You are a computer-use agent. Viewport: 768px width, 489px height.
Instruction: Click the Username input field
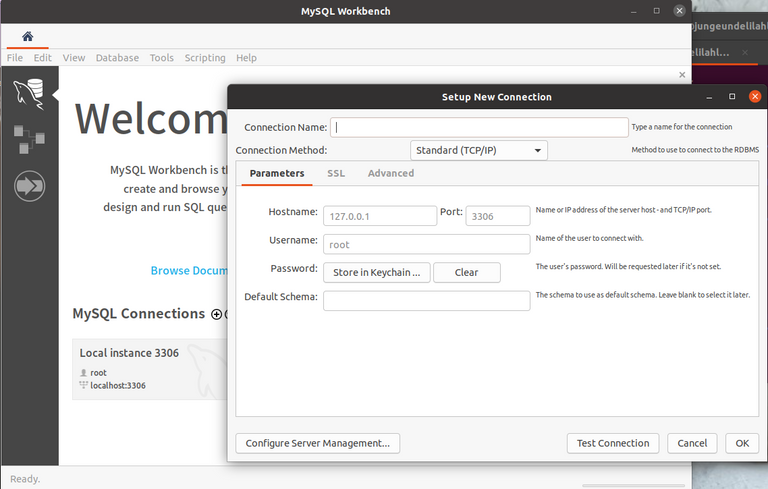[426, 244]
